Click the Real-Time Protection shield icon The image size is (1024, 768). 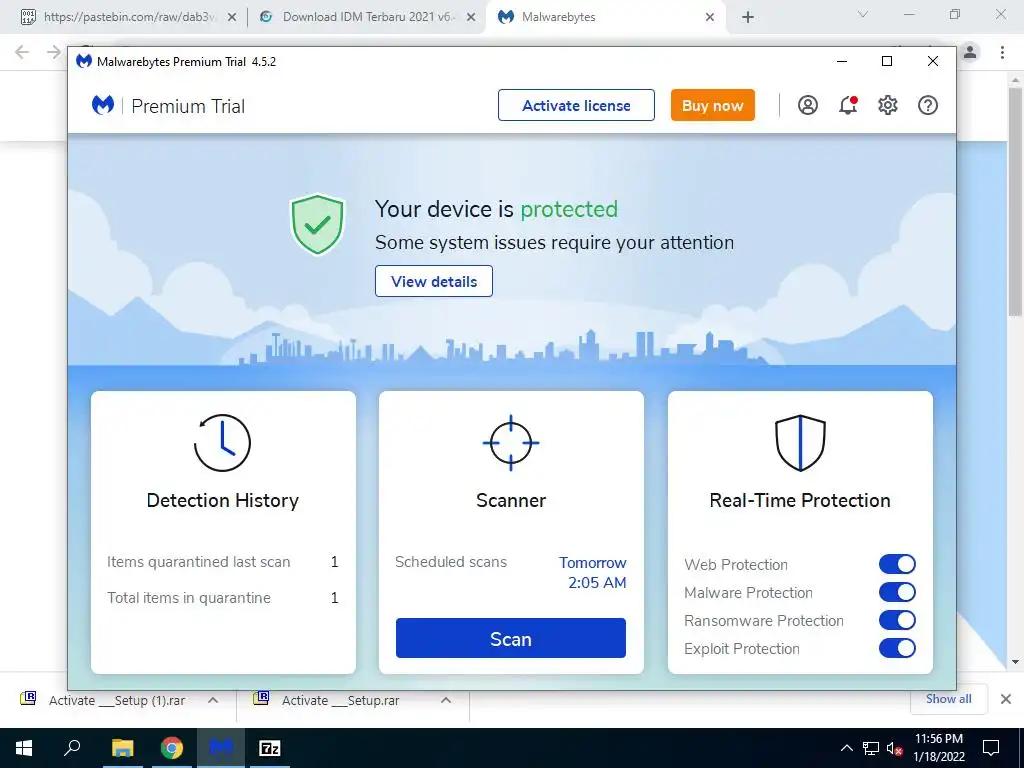point(800,443)
